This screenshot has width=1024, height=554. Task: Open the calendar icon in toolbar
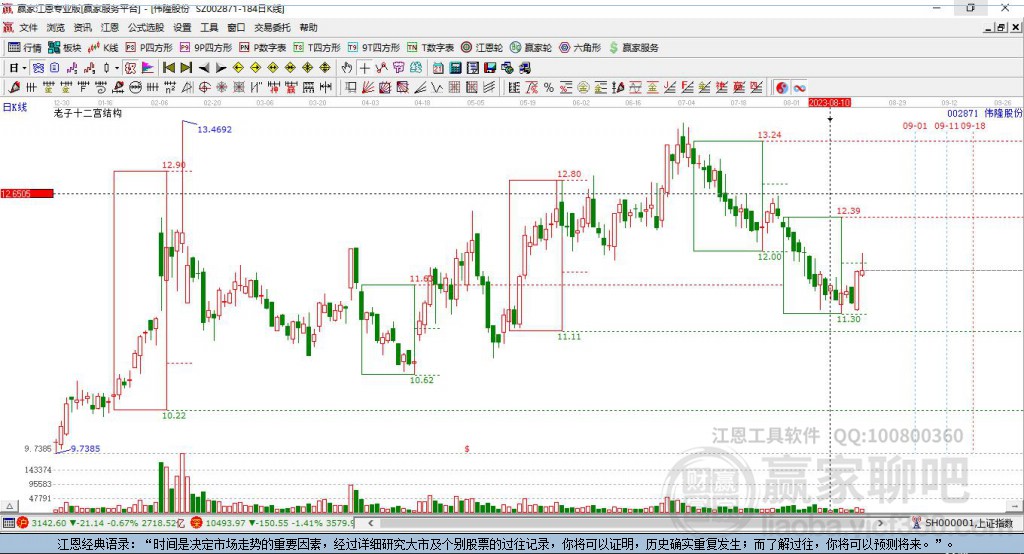tap(438, 68)
